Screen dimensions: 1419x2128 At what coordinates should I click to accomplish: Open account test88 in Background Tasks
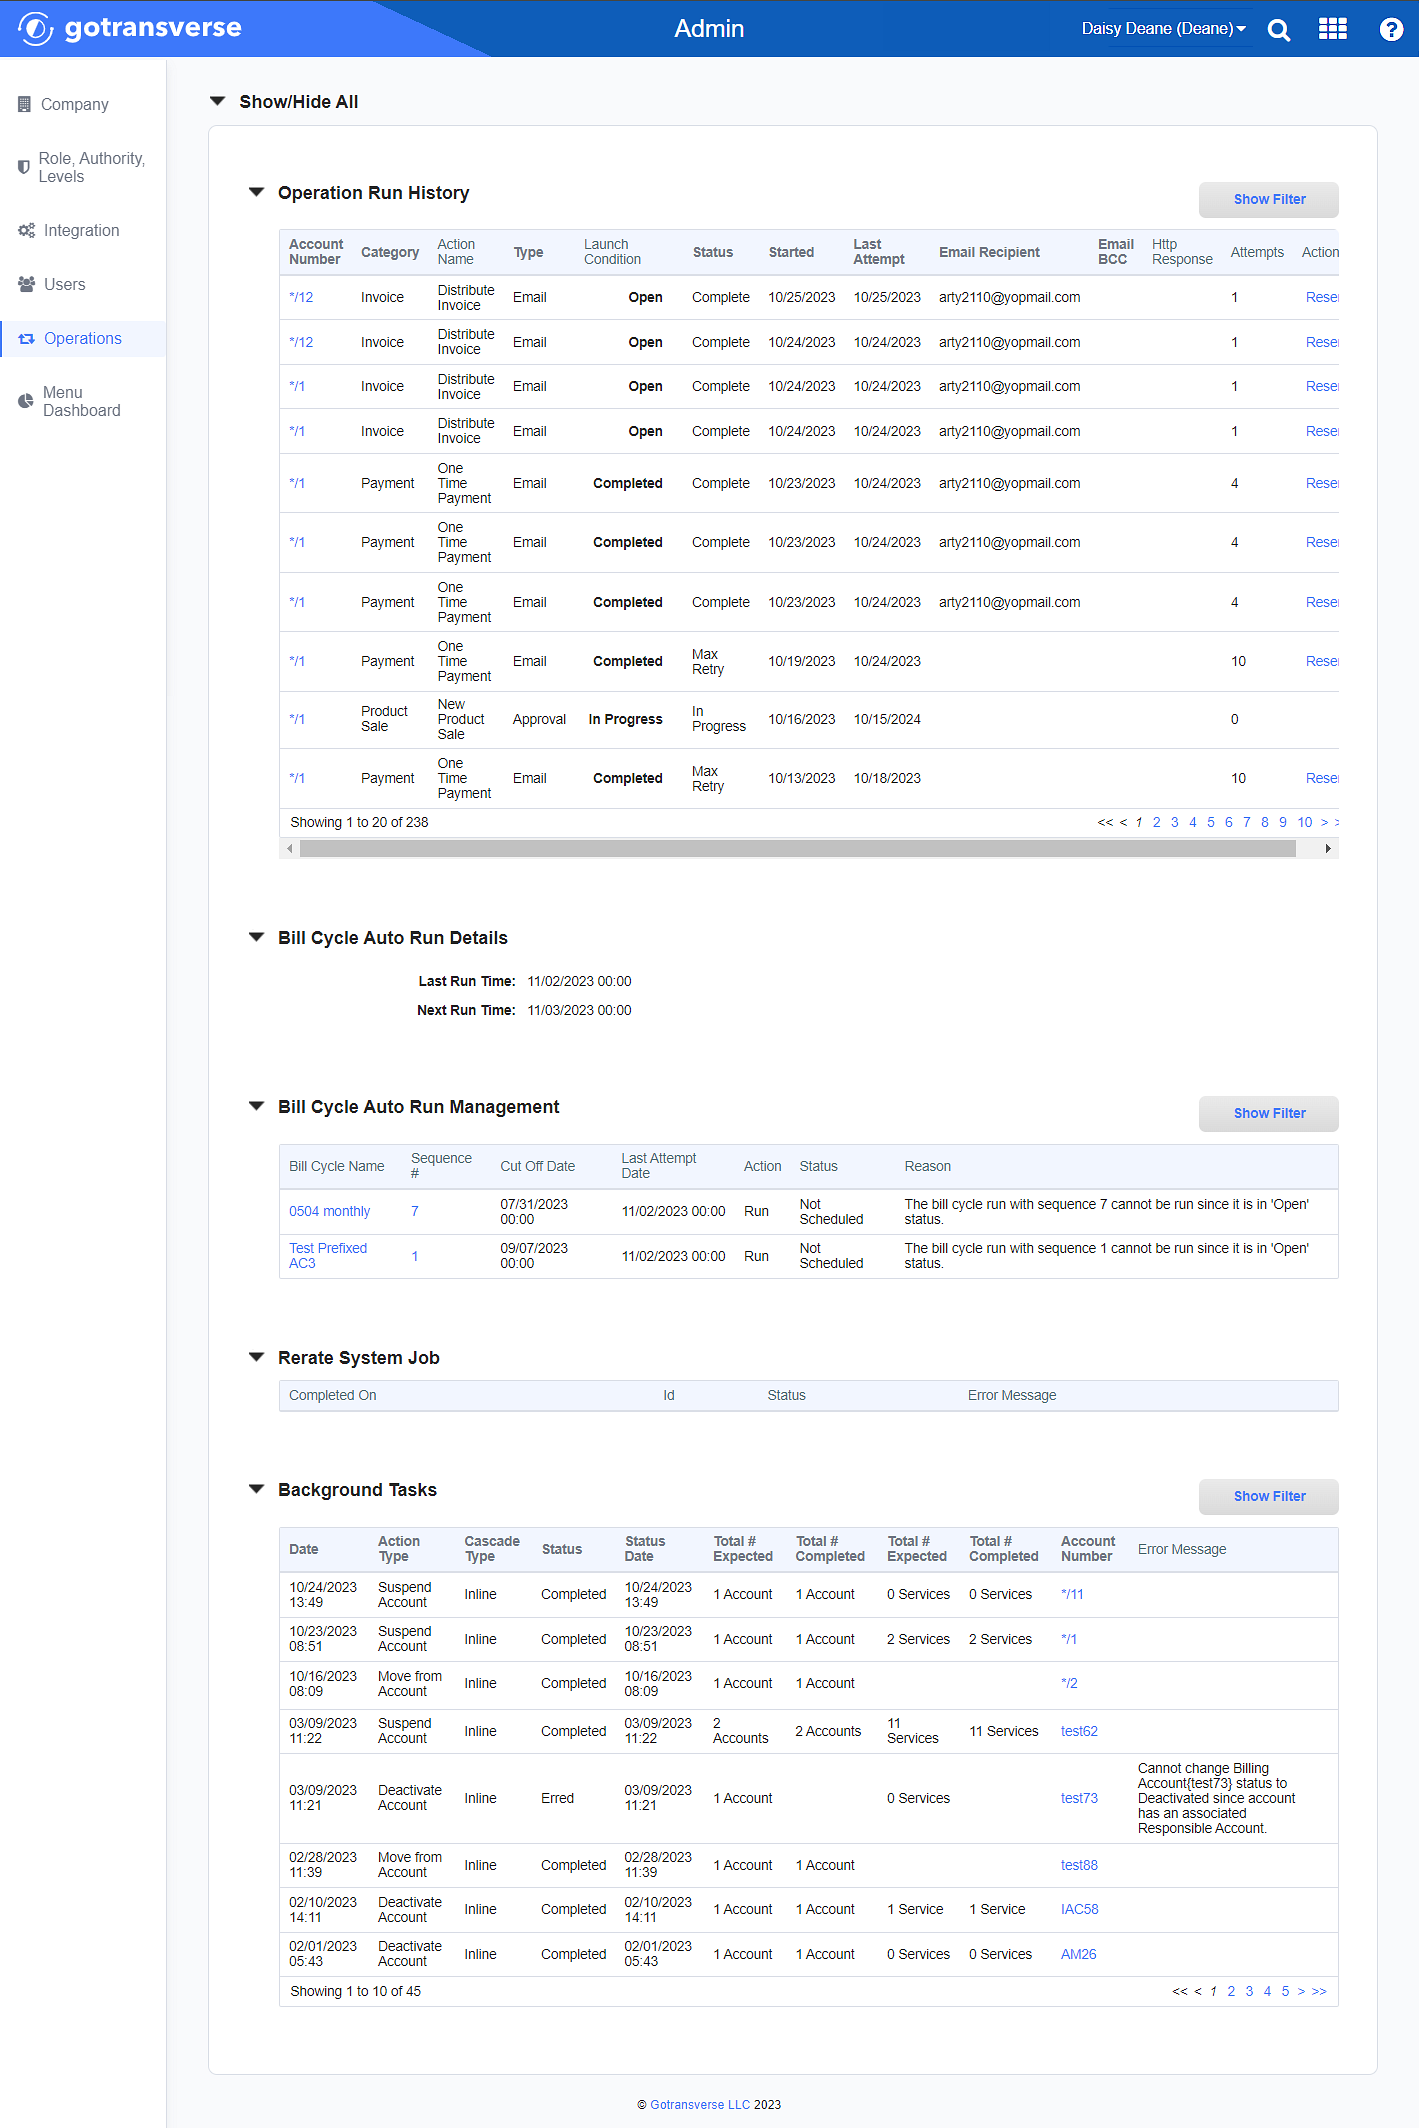[x=1079, y=1865]
